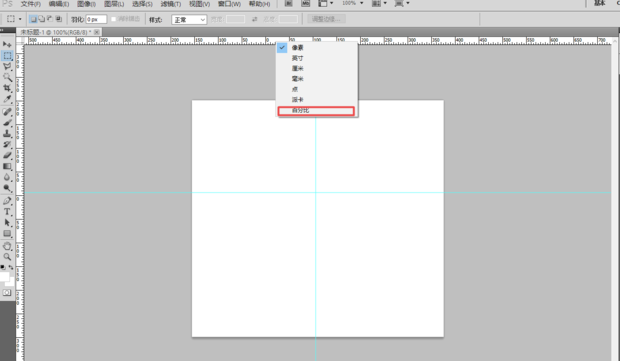Select the Pen tool
This screenshot has width=620, height=361.
[x=7, y=201]
